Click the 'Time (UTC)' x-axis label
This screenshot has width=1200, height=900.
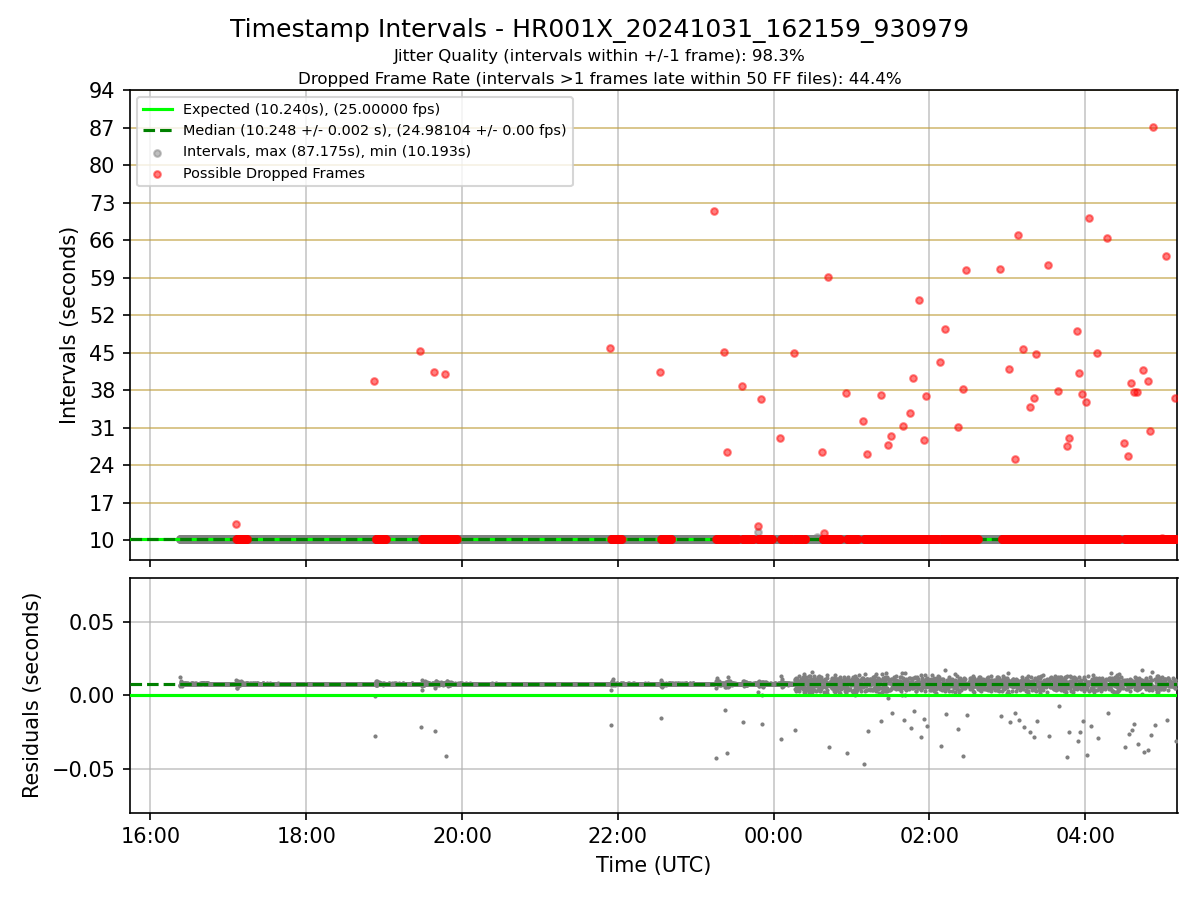pyautogui.click(x=653, y=865)
